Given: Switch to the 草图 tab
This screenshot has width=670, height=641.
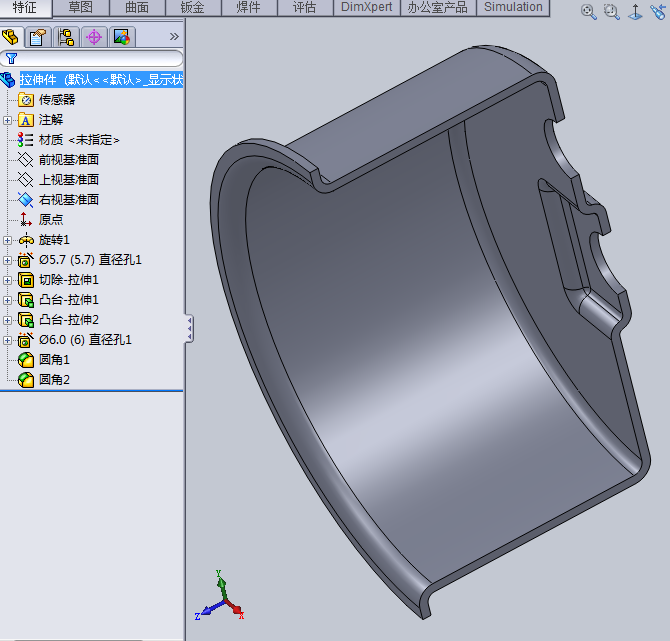Looking at the screenshot, I should click(x=81, y=8).
